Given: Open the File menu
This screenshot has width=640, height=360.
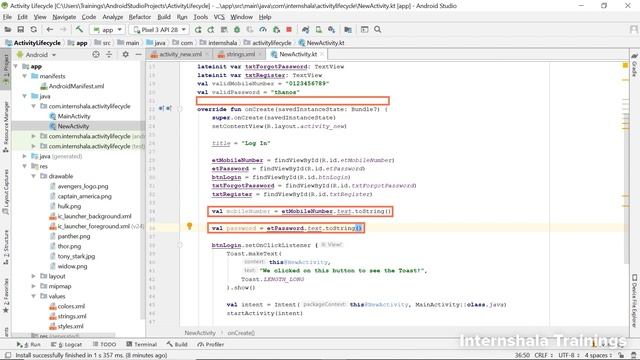Looking at the screenshot, I should click(x=7, y=17).
